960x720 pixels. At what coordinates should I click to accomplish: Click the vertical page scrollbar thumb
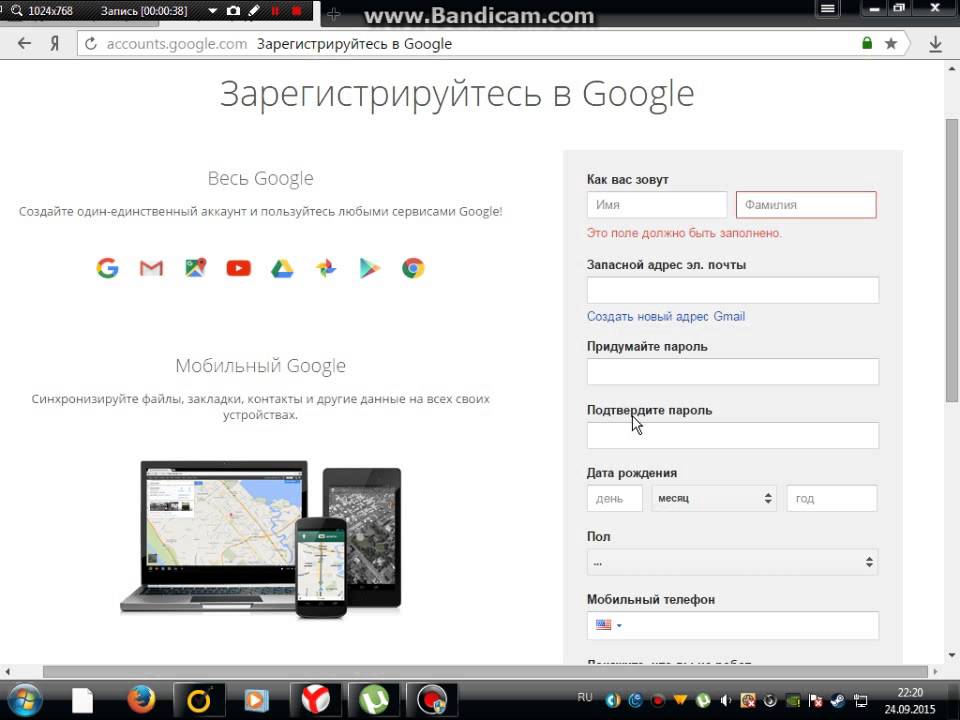(x=951, y=260)
